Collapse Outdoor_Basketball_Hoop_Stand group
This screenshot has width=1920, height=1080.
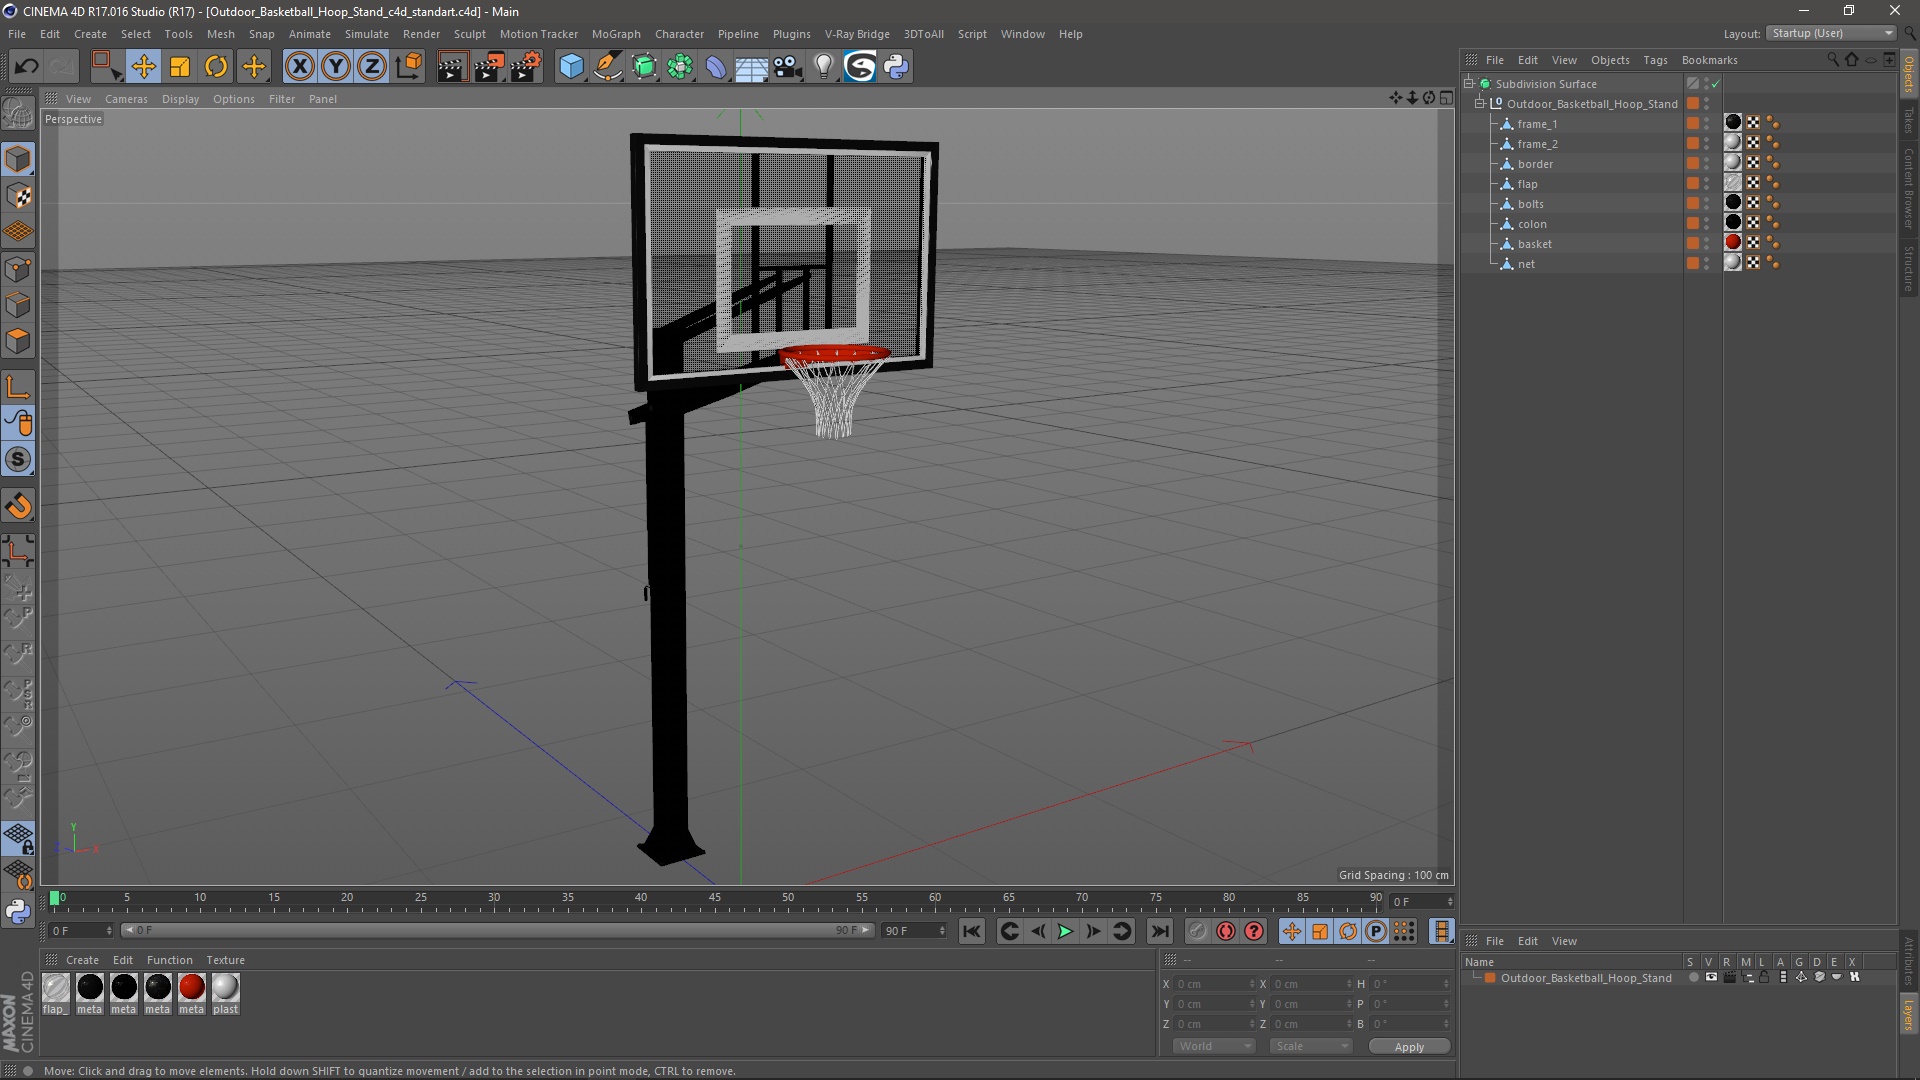pyautogui.click(x=1480, y=103)
